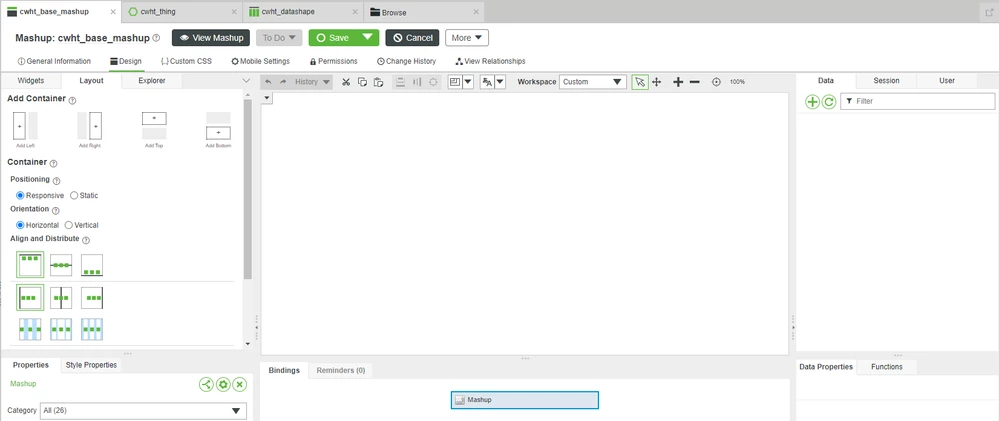The image size is (999, 421).
Task: Switch to the cwht_thing tab
Action: (182, 11)
